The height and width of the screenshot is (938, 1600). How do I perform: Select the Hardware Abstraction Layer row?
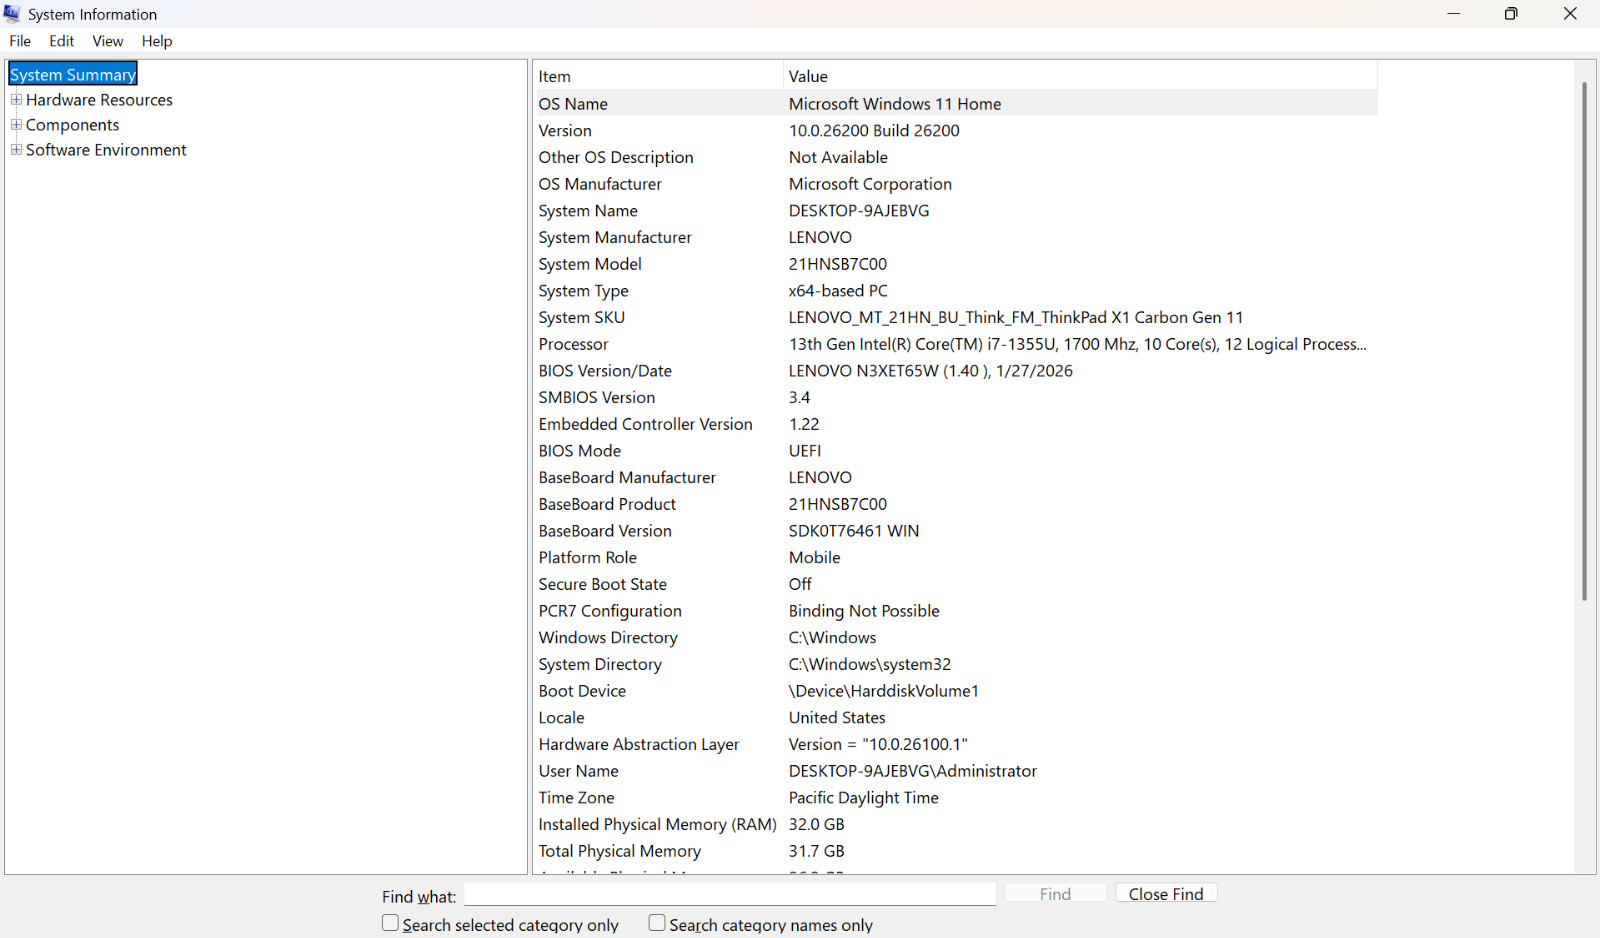pyautogui.click(x=957, y=745)
